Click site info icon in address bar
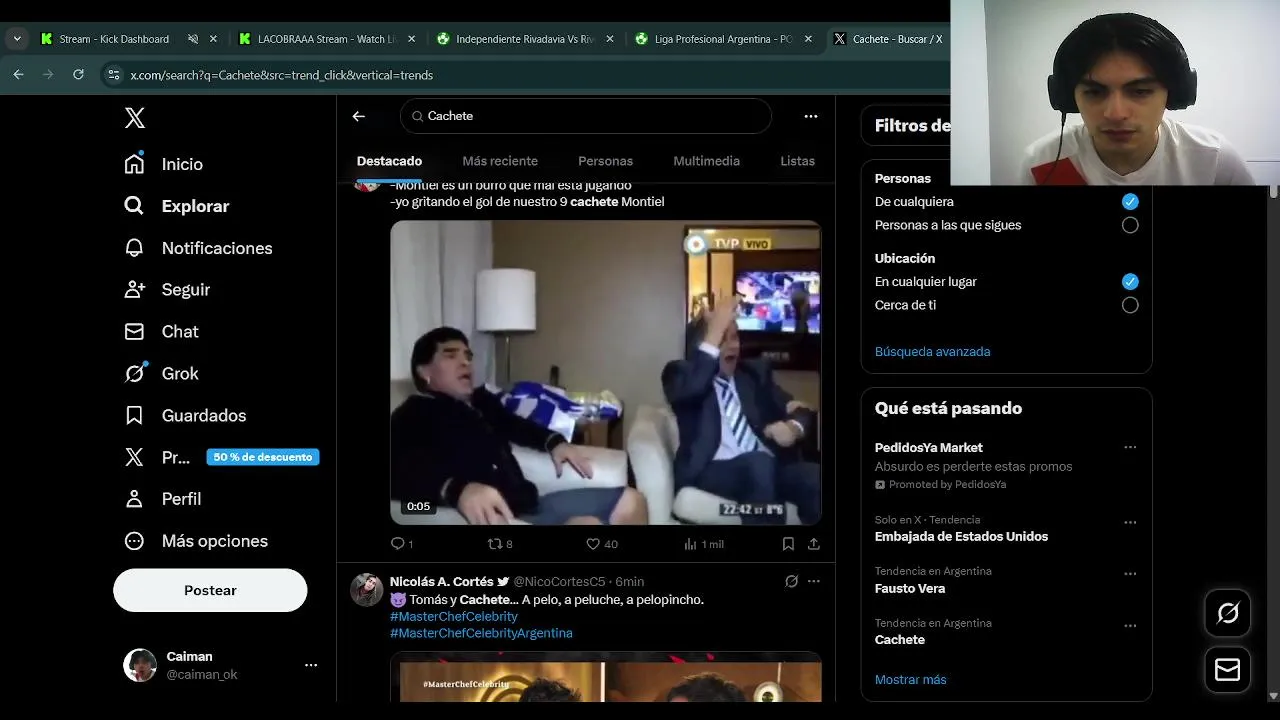 [x=113, y=75]
